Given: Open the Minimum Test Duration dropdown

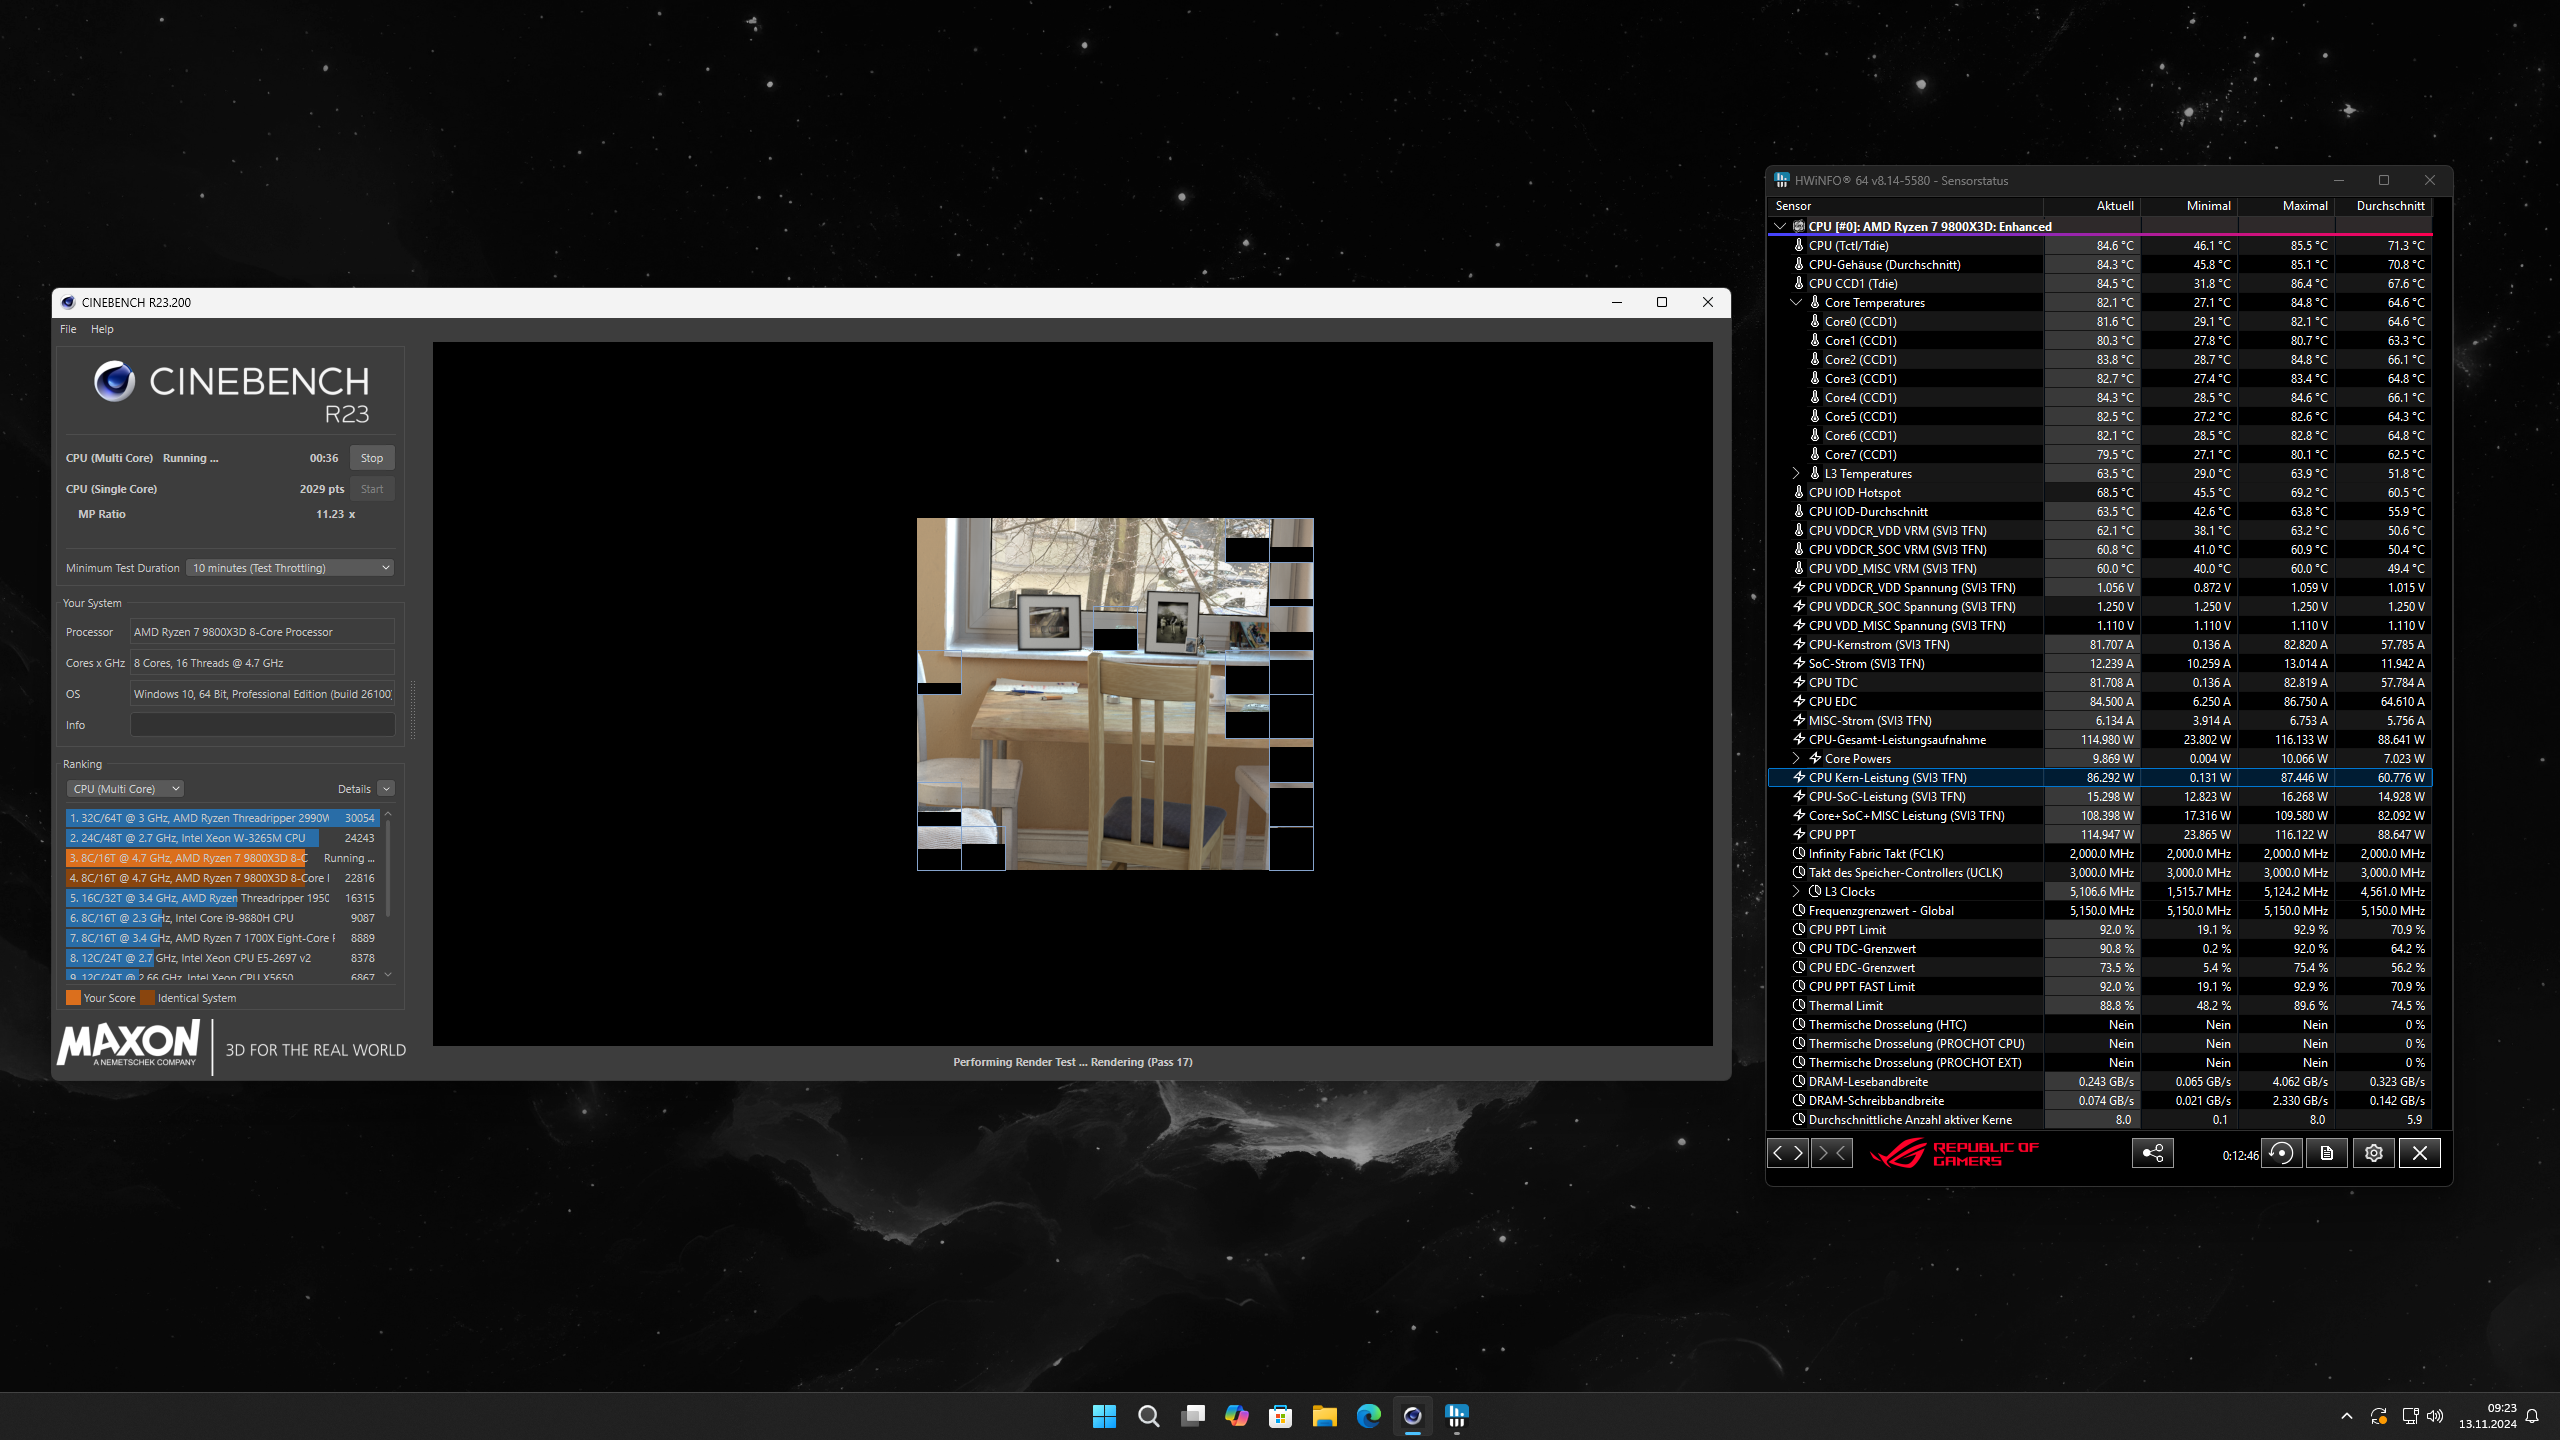Looking at the screenshot, I should [290, 568].
